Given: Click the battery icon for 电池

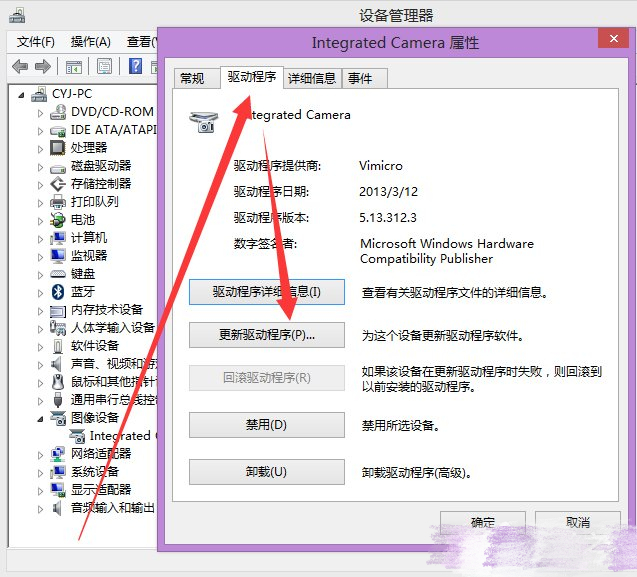Looking at the screenshot, I should pyautogui.click(x=59, y=220).
